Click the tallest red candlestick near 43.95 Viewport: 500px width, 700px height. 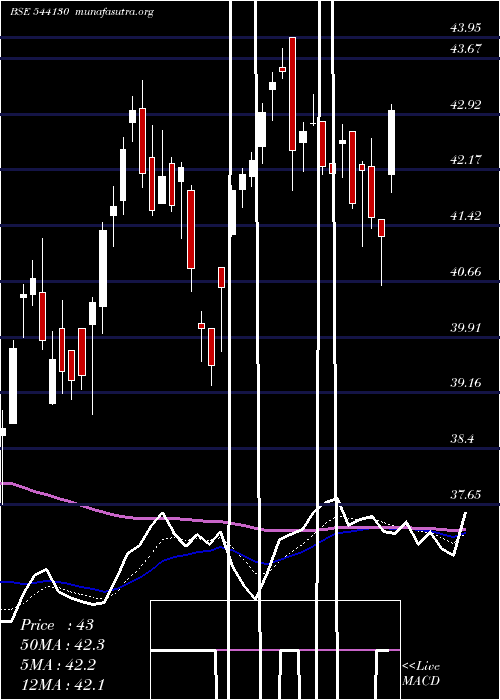(x=292, y=94)
